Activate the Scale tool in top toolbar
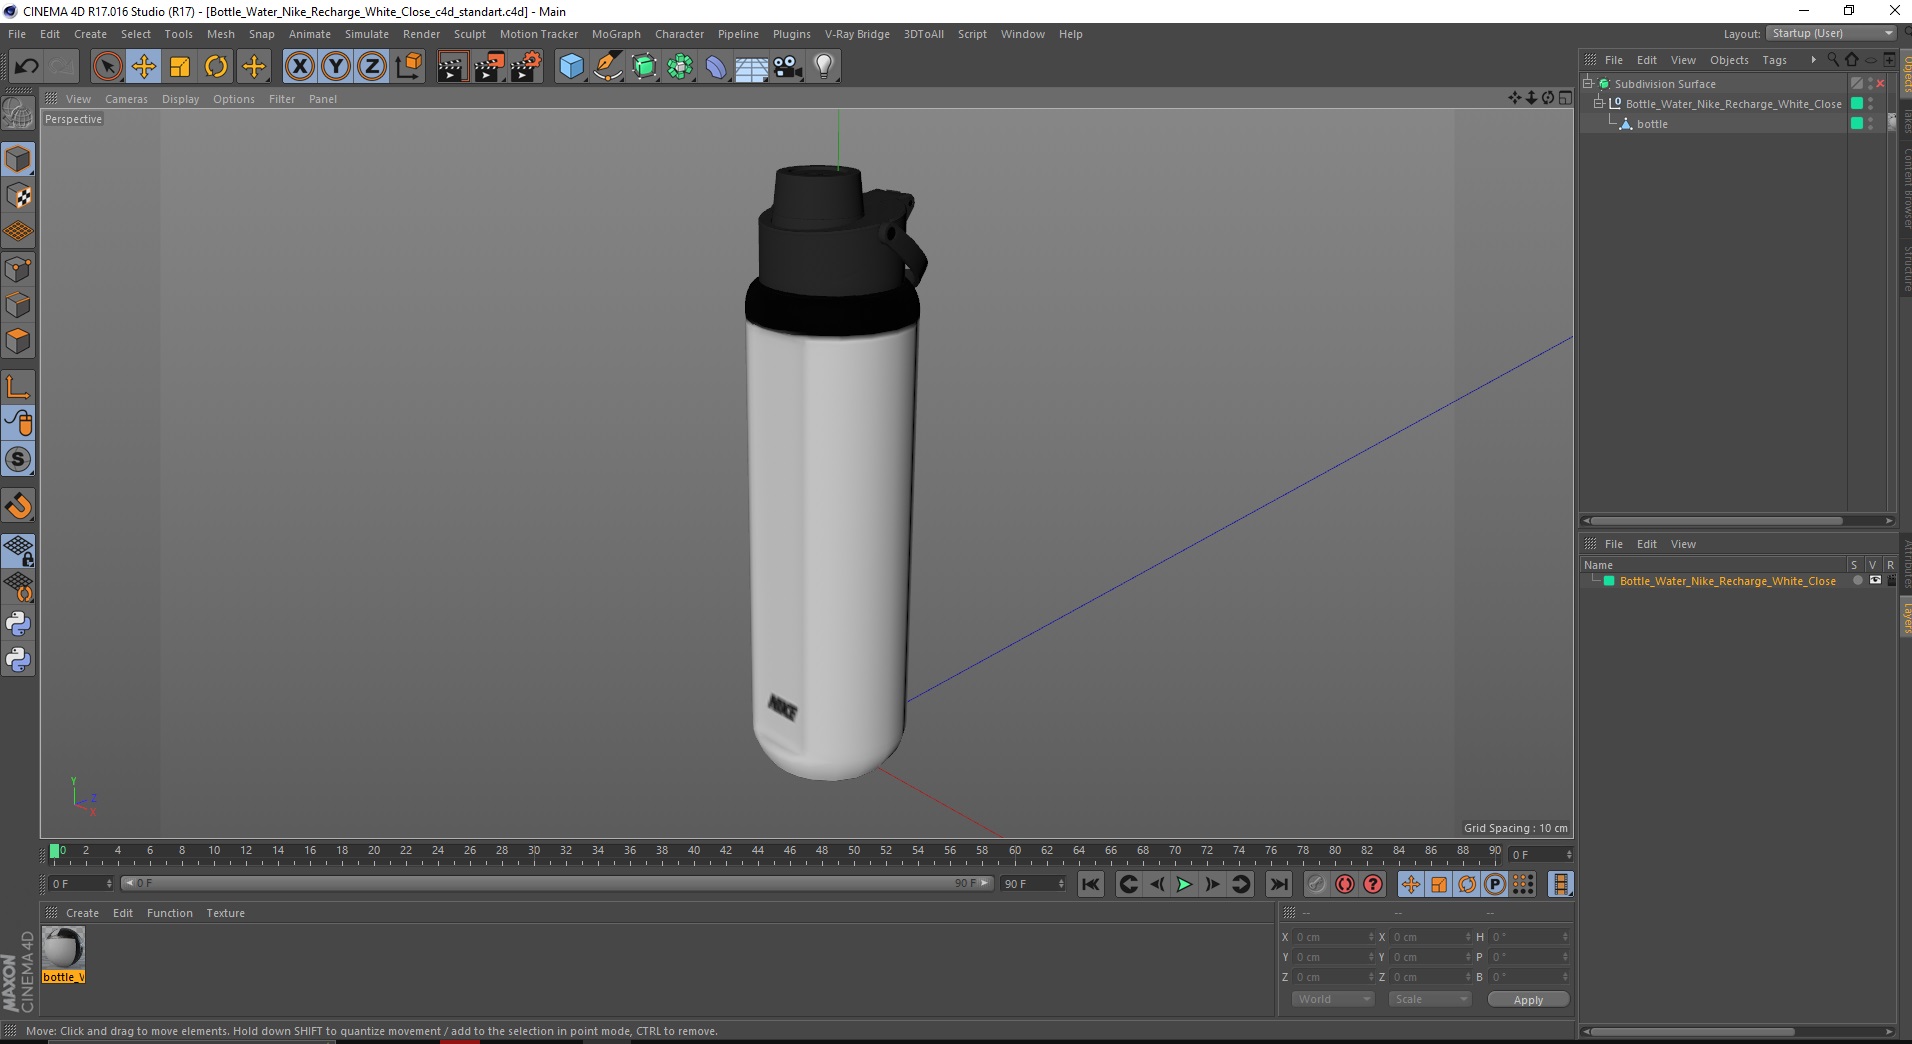The width and height of the screenshot is (1912, 1044). [180, 67]
